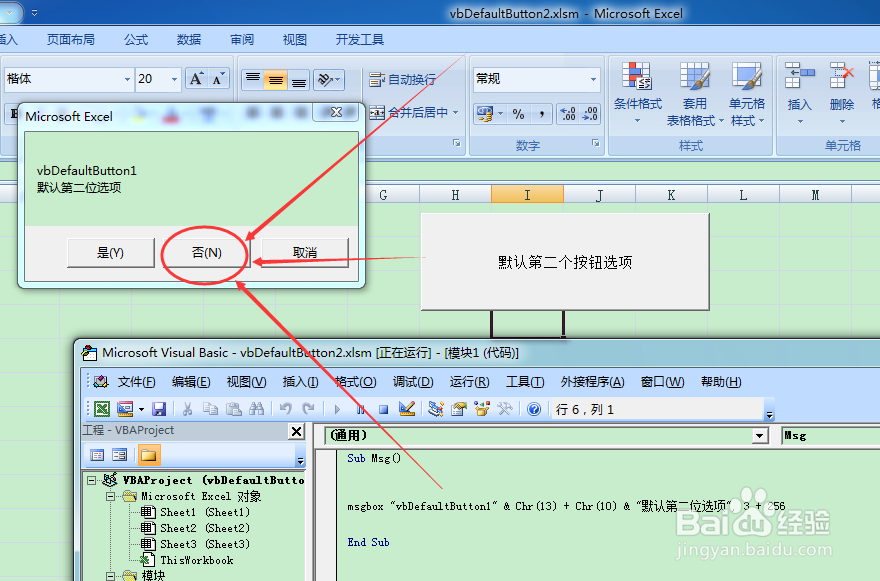Click the Top Align icon in Excel ribbon
Screen dimensions: 880x581
click(x=253, y=79)
